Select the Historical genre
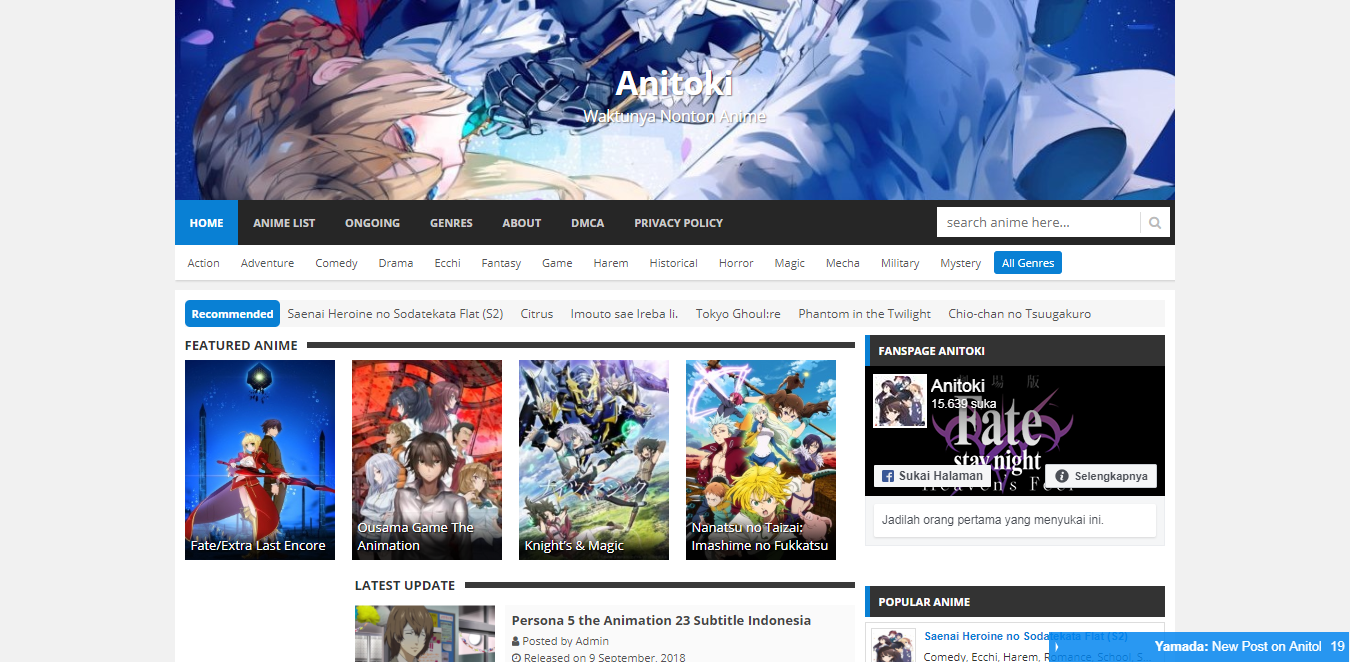 tap(673, 263)
